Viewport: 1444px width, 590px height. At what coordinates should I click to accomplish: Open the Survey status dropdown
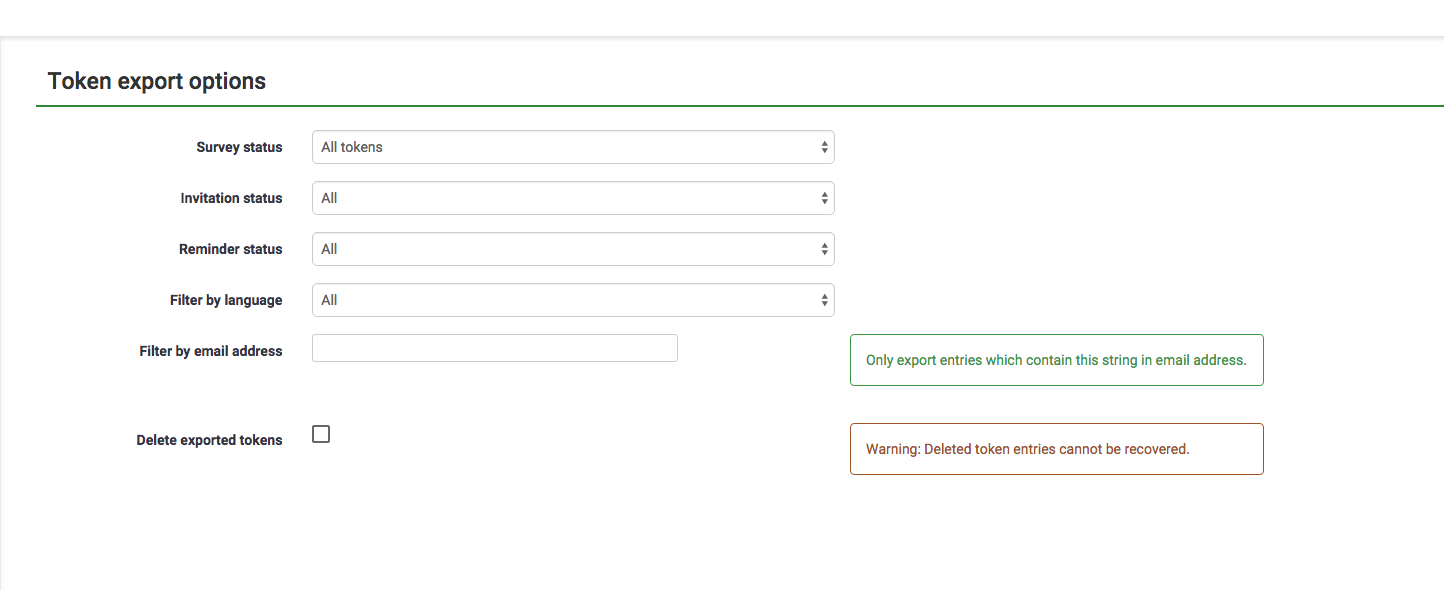[x=572, y=147]
